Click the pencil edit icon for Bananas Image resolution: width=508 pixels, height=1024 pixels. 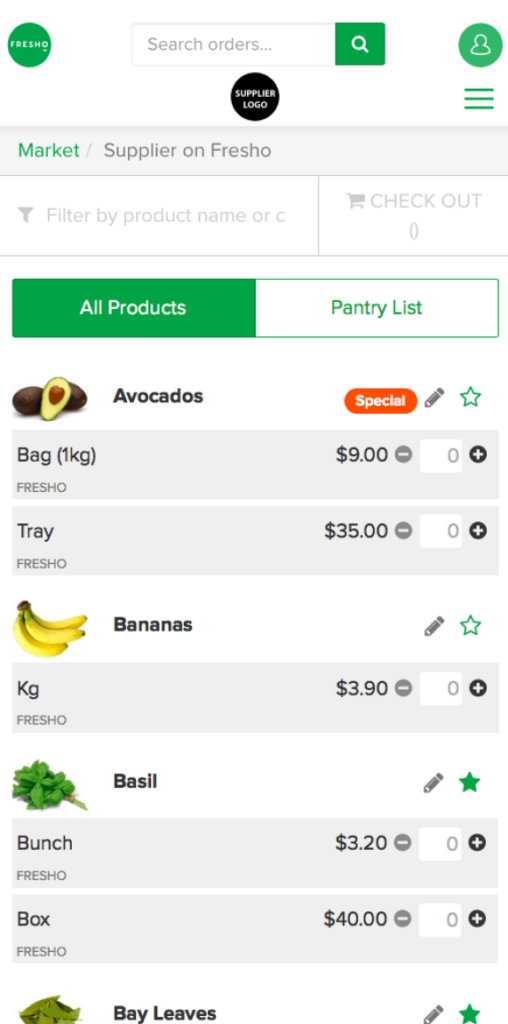point(434,626)
